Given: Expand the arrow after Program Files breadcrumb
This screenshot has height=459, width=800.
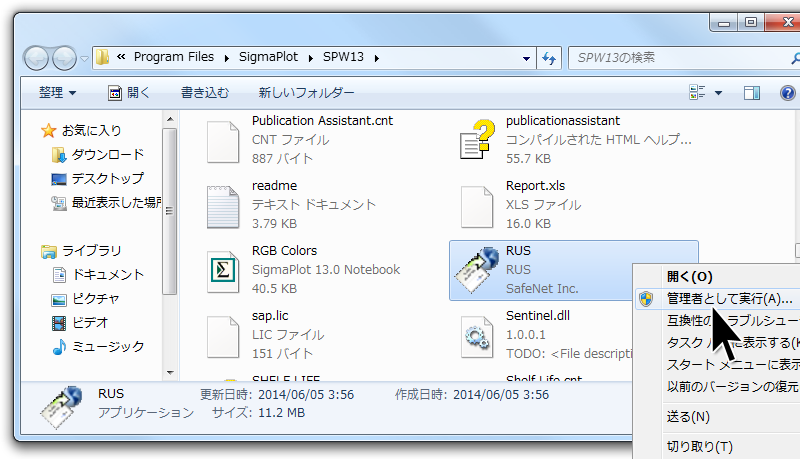Looking at the screenshot, I should pos(227,58).
